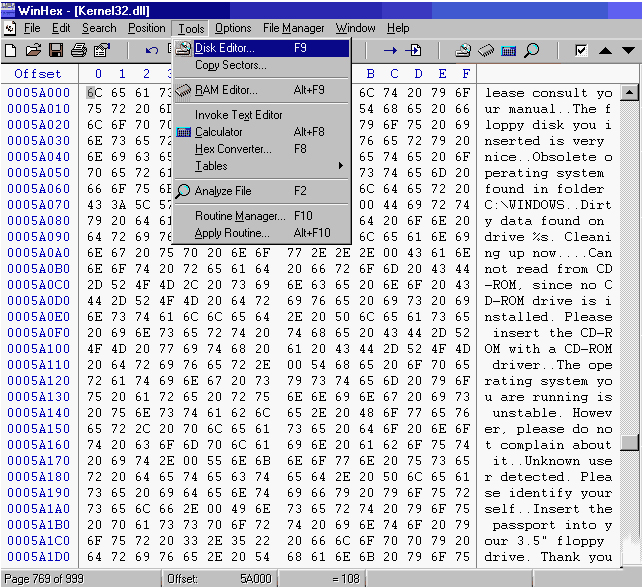Click the Offset column header
The width and height of the screenshot is (642, 587).
coord(37,74)
